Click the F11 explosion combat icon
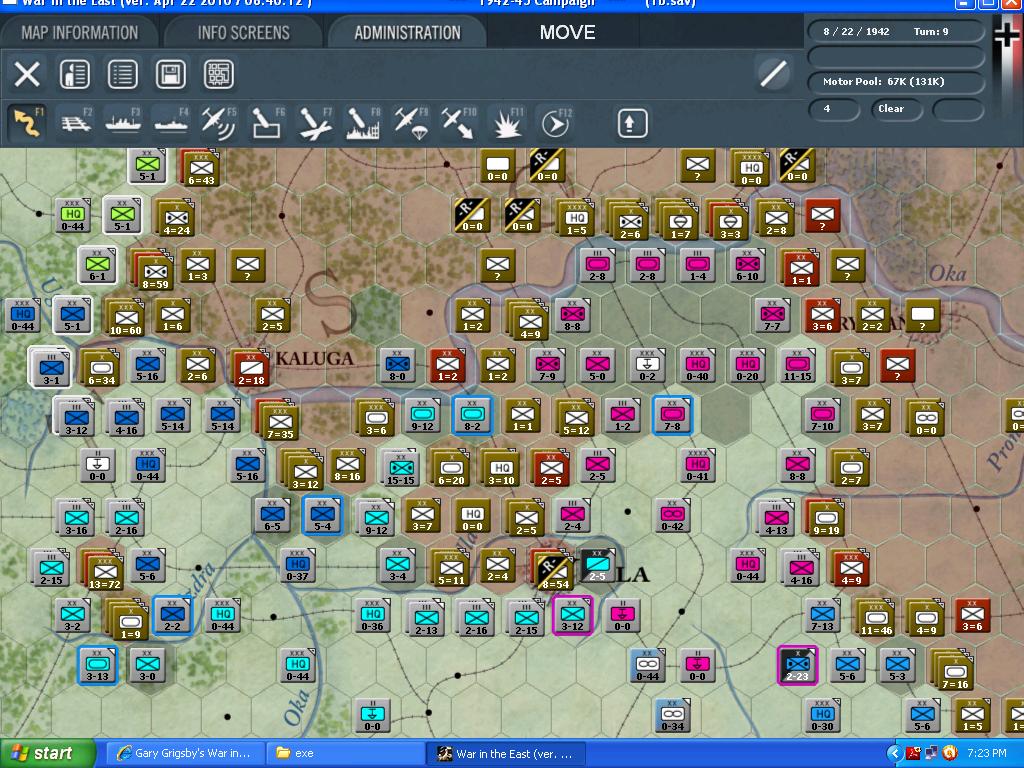Screen dimensions: 1024x768 (507, 123)
